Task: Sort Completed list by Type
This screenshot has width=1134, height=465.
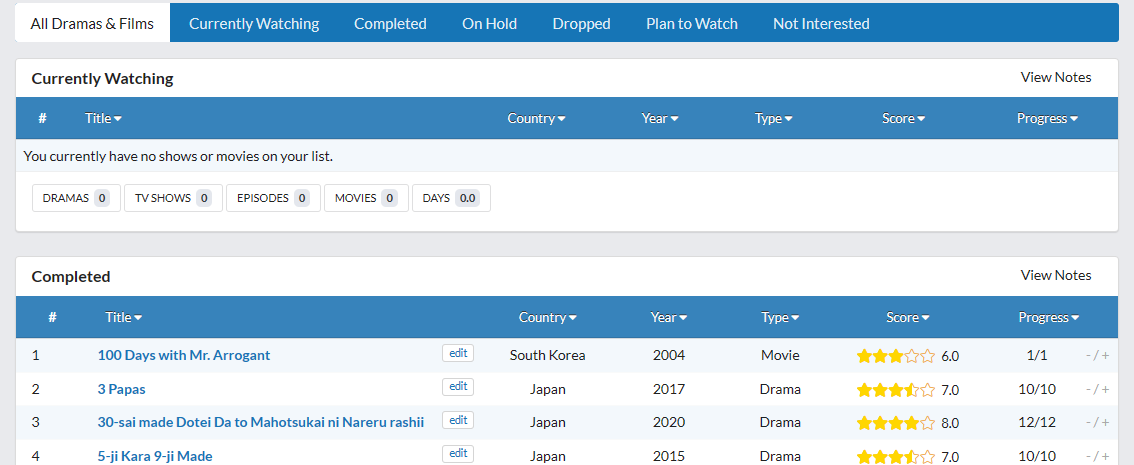Action: pyautogui.click(x=780, y=317)
